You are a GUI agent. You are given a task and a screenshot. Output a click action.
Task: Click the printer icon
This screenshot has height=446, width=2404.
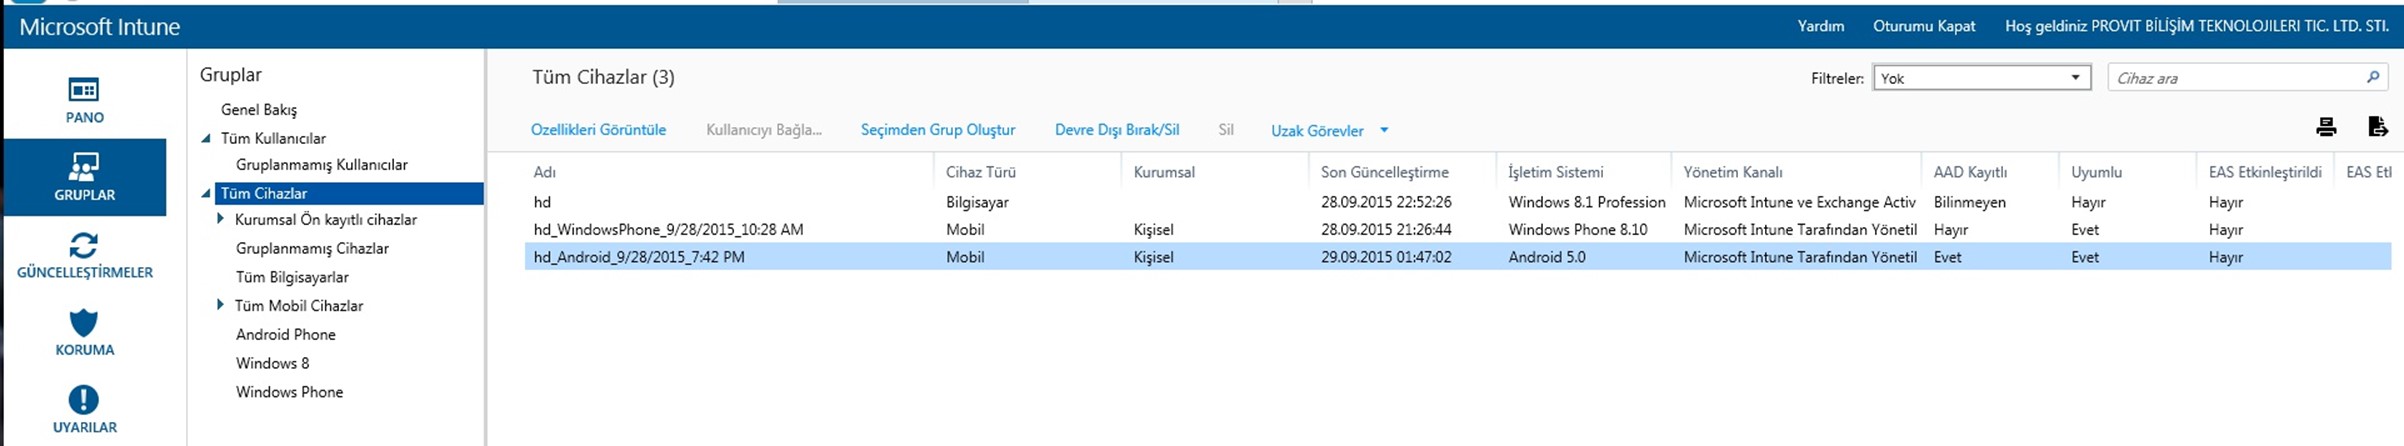(2326, 127)
